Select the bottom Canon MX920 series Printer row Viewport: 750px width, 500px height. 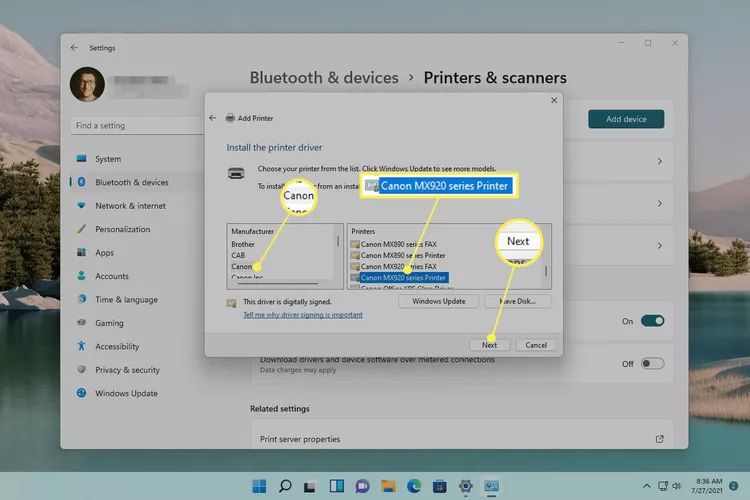point(403,278)
